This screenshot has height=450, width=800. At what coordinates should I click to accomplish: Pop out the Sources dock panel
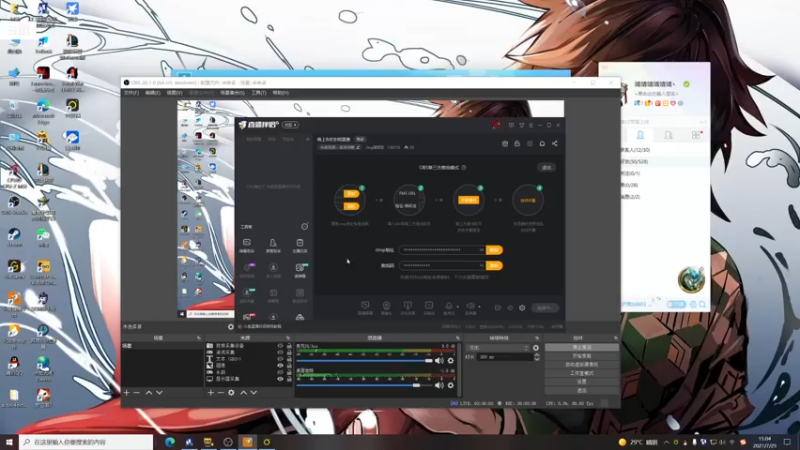[x=288, y=338]
